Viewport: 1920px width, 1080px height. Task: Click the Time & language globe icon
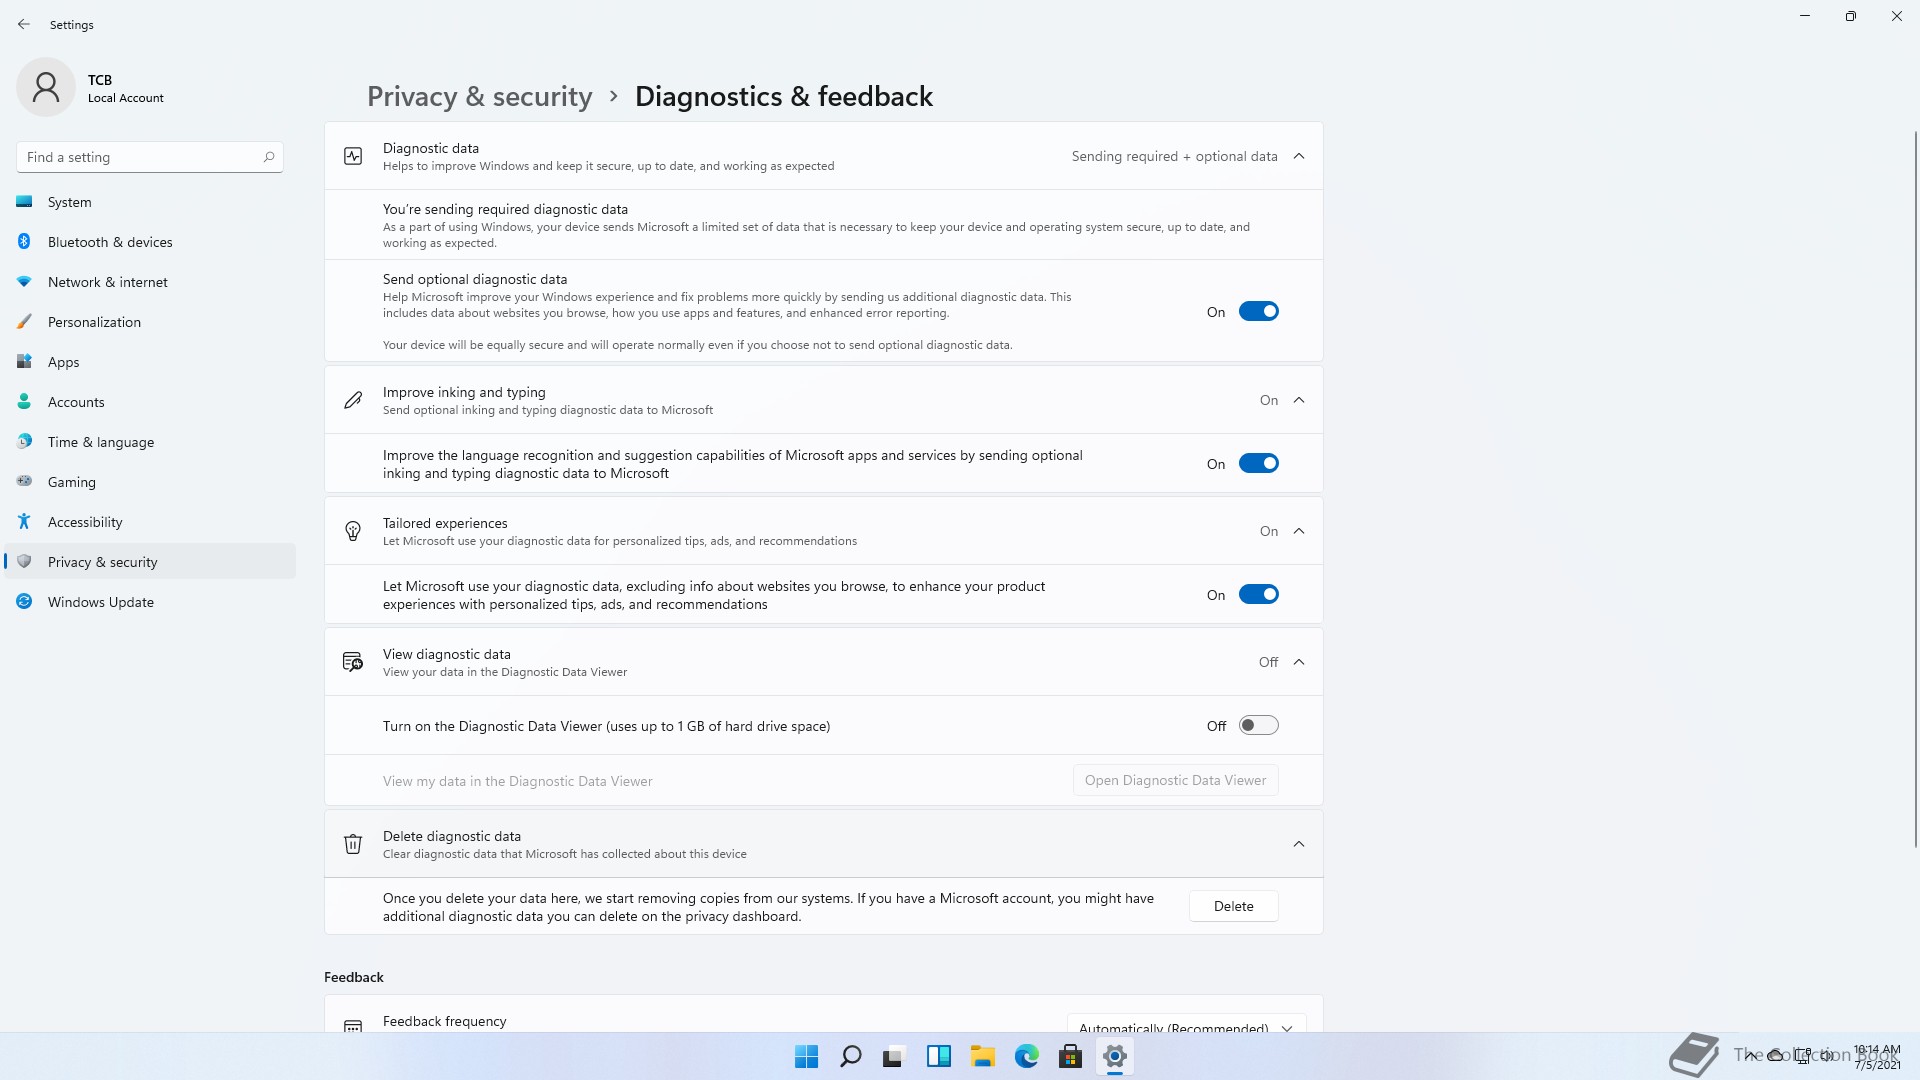[24, 442]
